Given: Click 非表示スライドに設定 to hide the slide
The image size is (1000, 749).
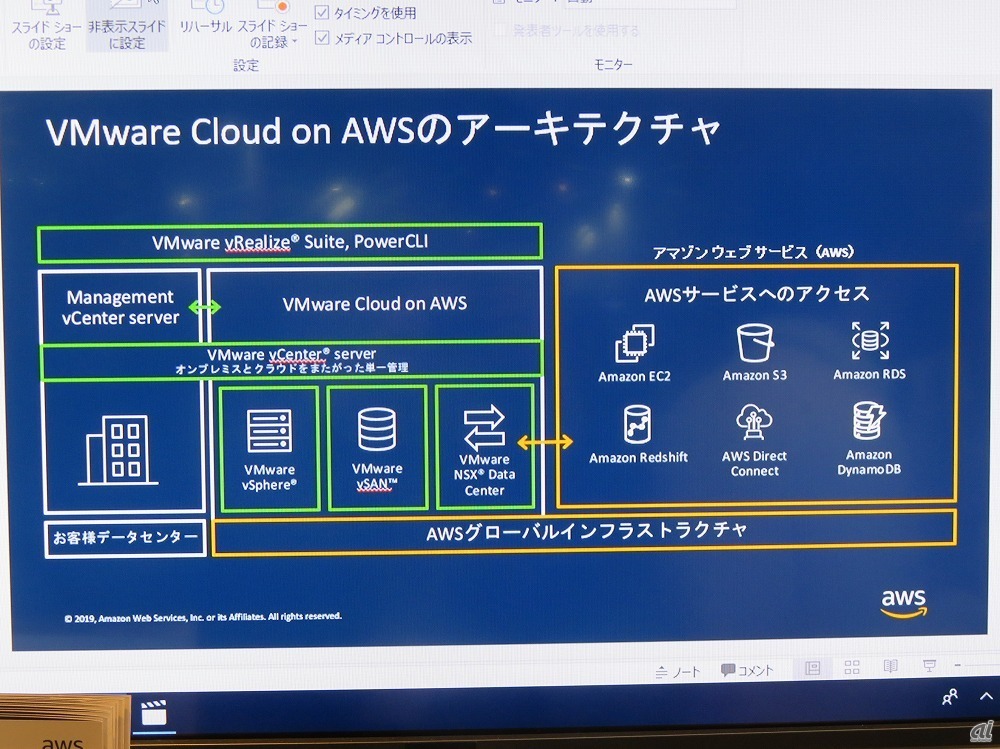Looking at the screenshot, I should point(127,26).
